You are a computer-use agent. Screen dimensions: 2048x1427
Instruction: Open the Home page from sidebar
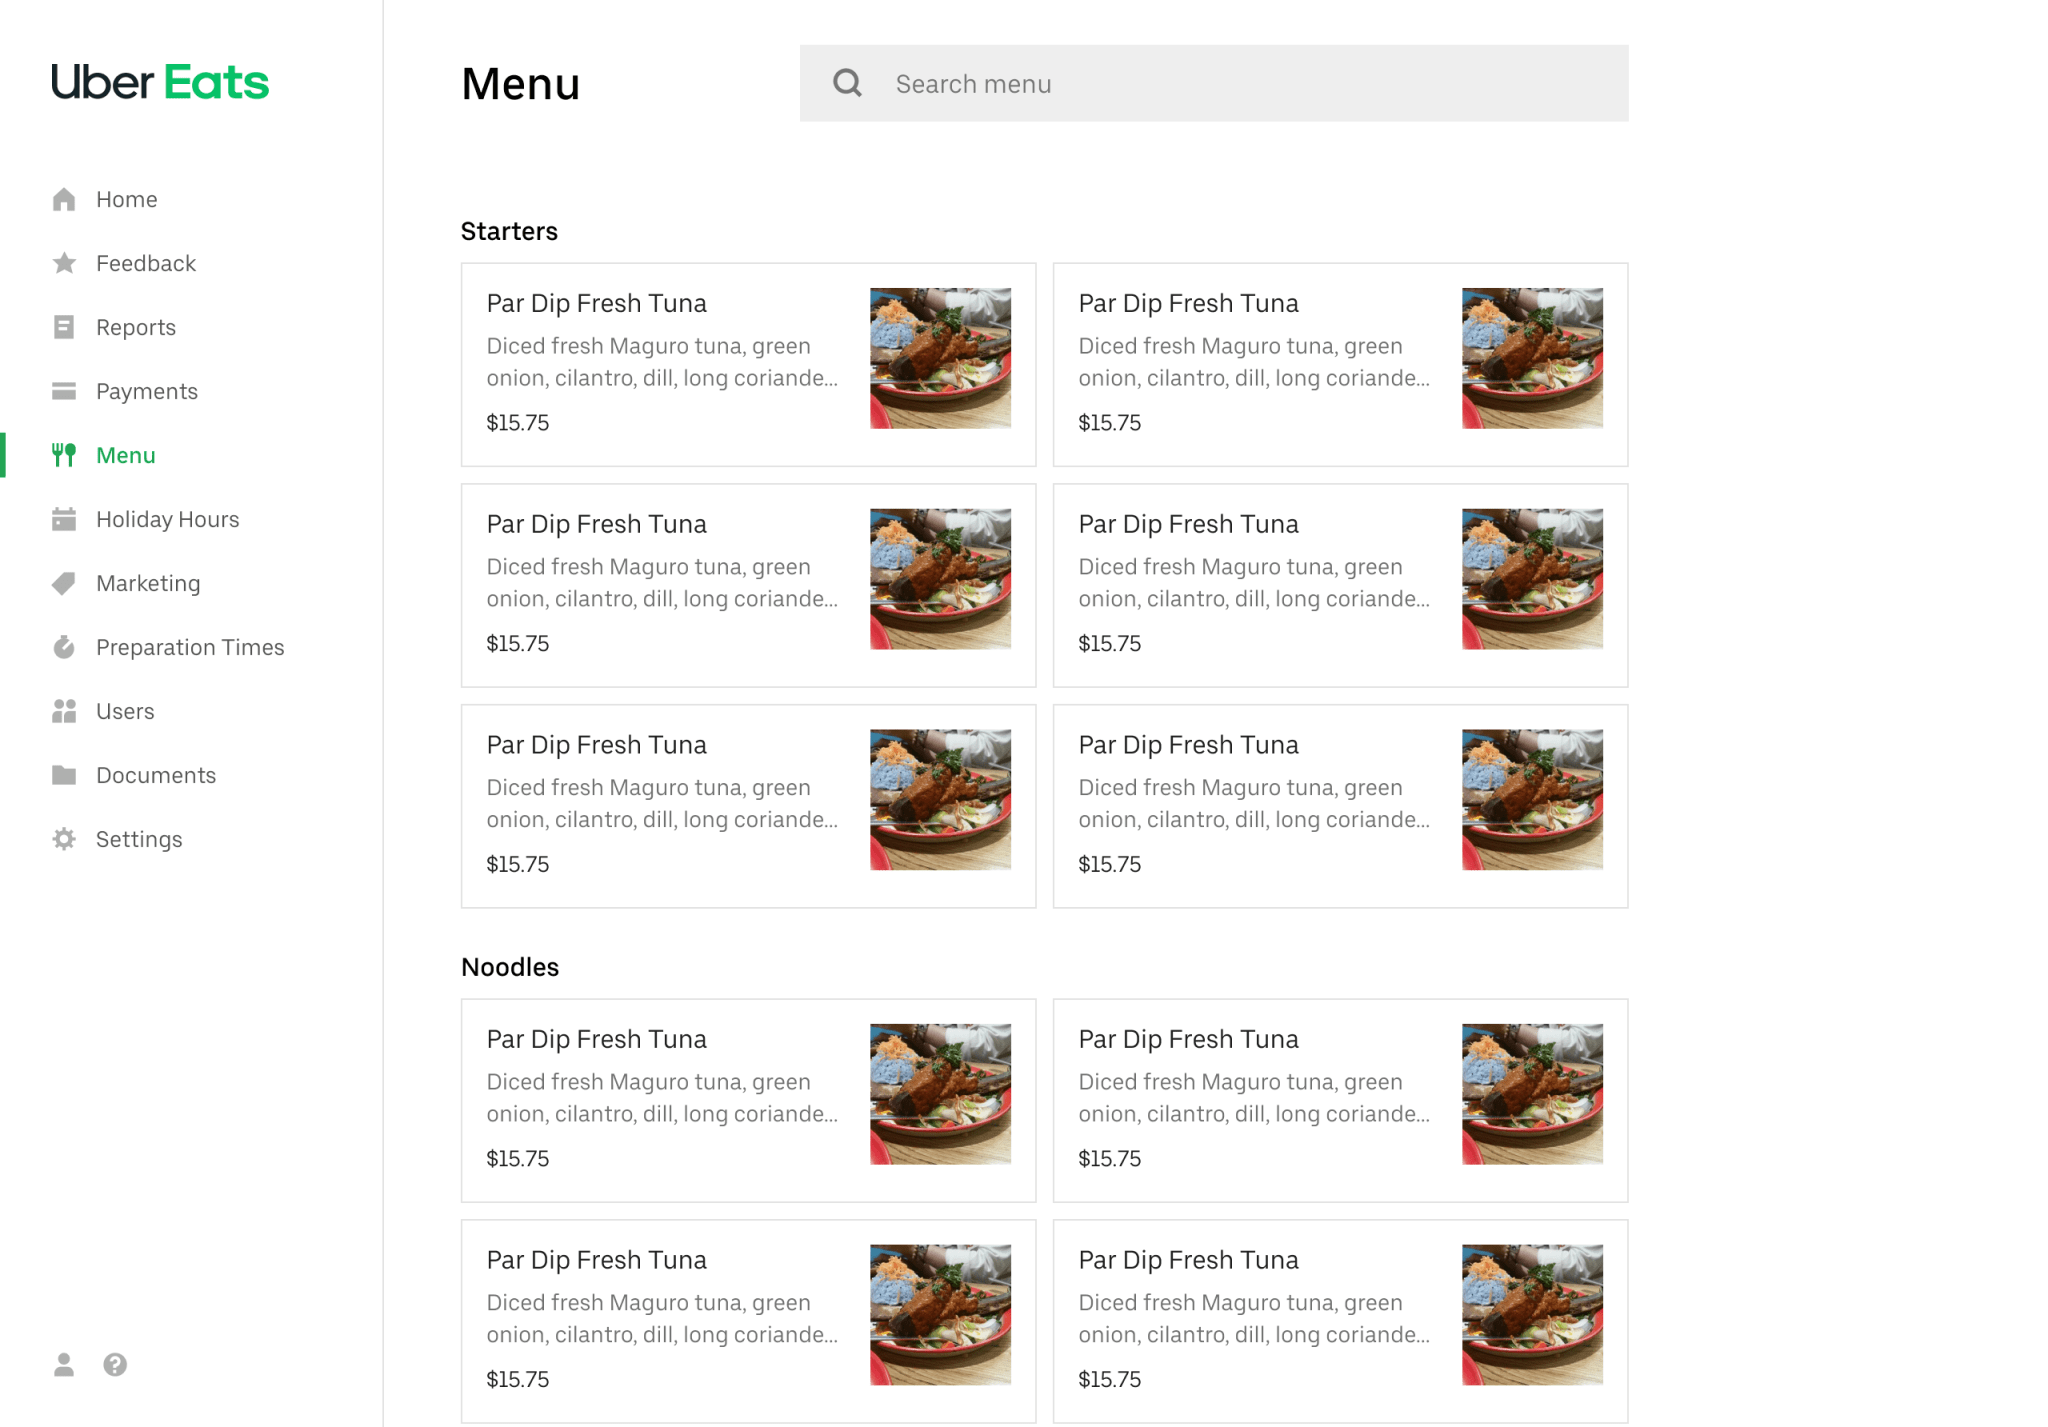point(127,199)
